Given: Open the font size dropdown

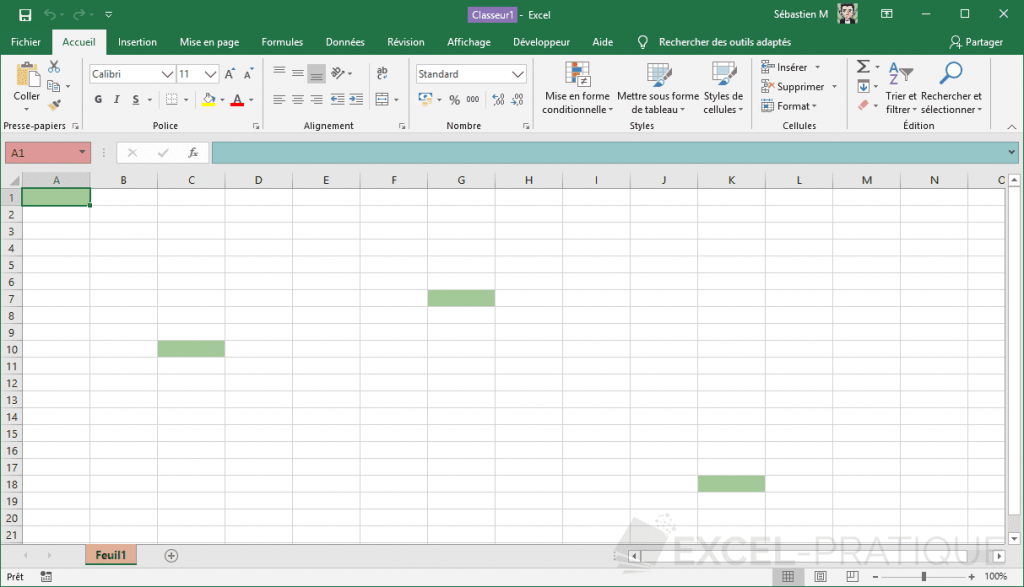Looking at the screenshot, I should point(209,73).
